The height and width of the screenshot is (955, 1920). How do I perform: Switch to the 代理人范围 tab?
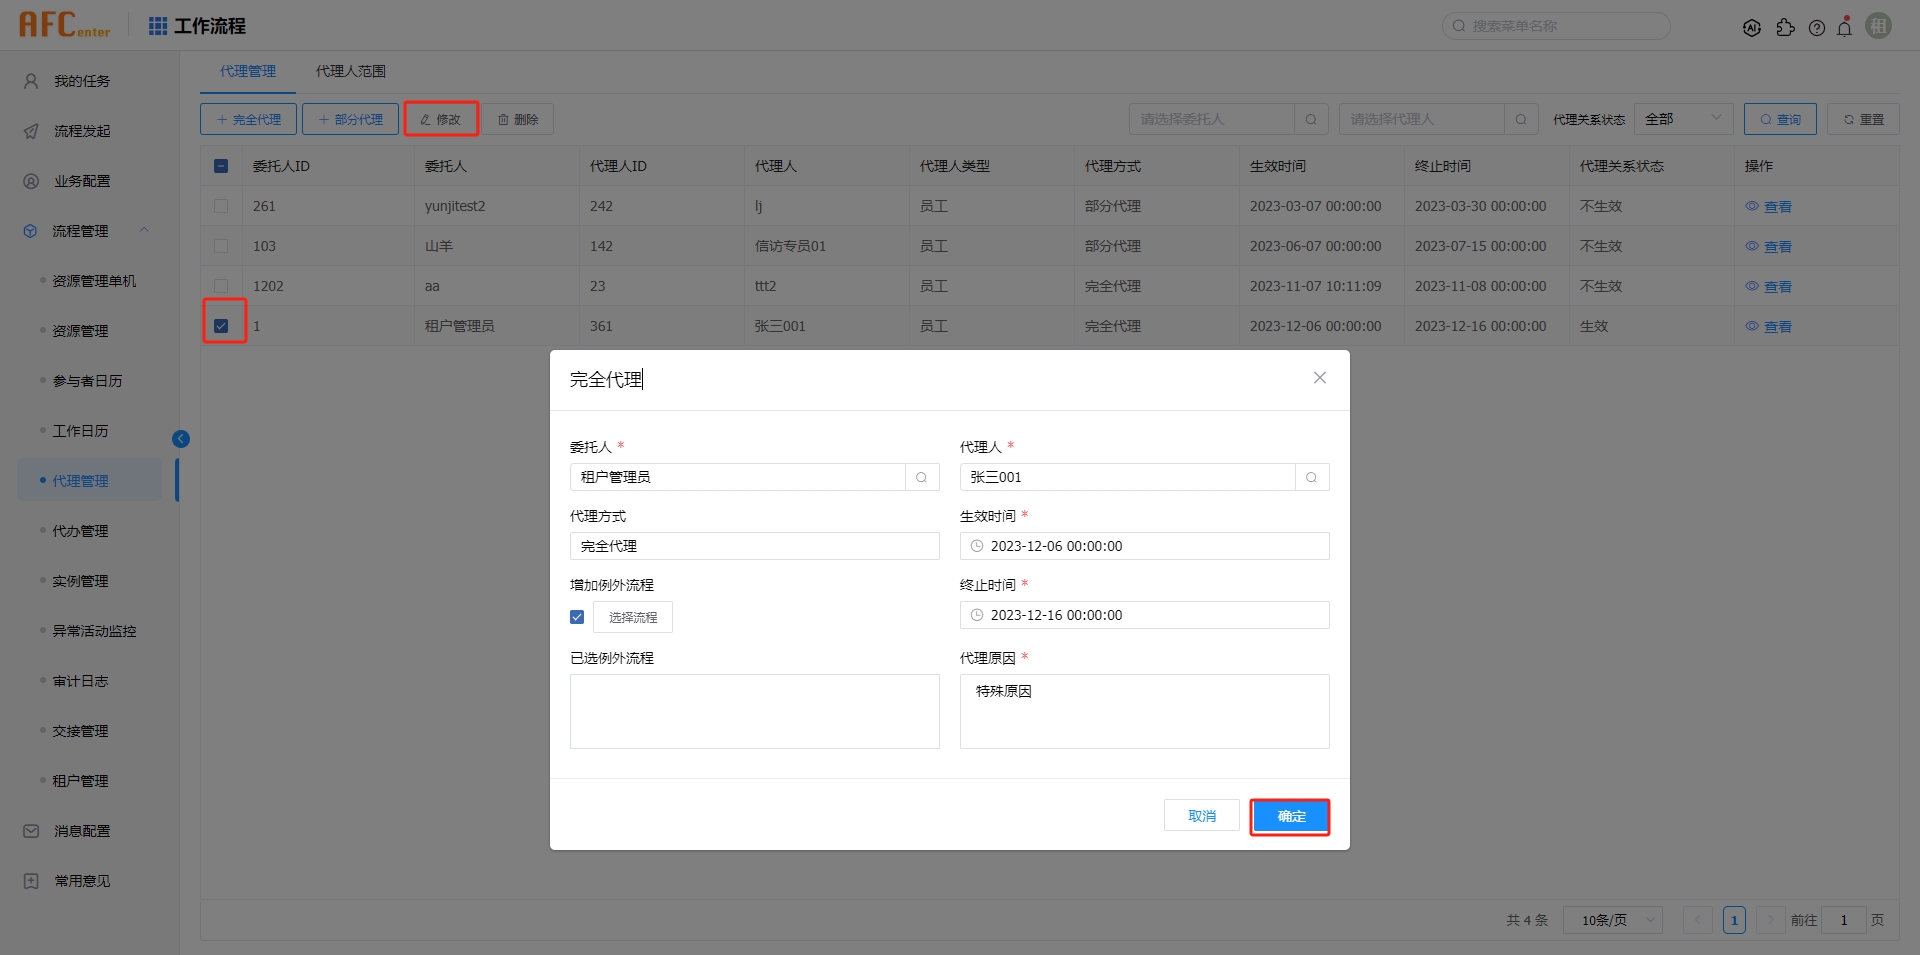pos(350,71)
